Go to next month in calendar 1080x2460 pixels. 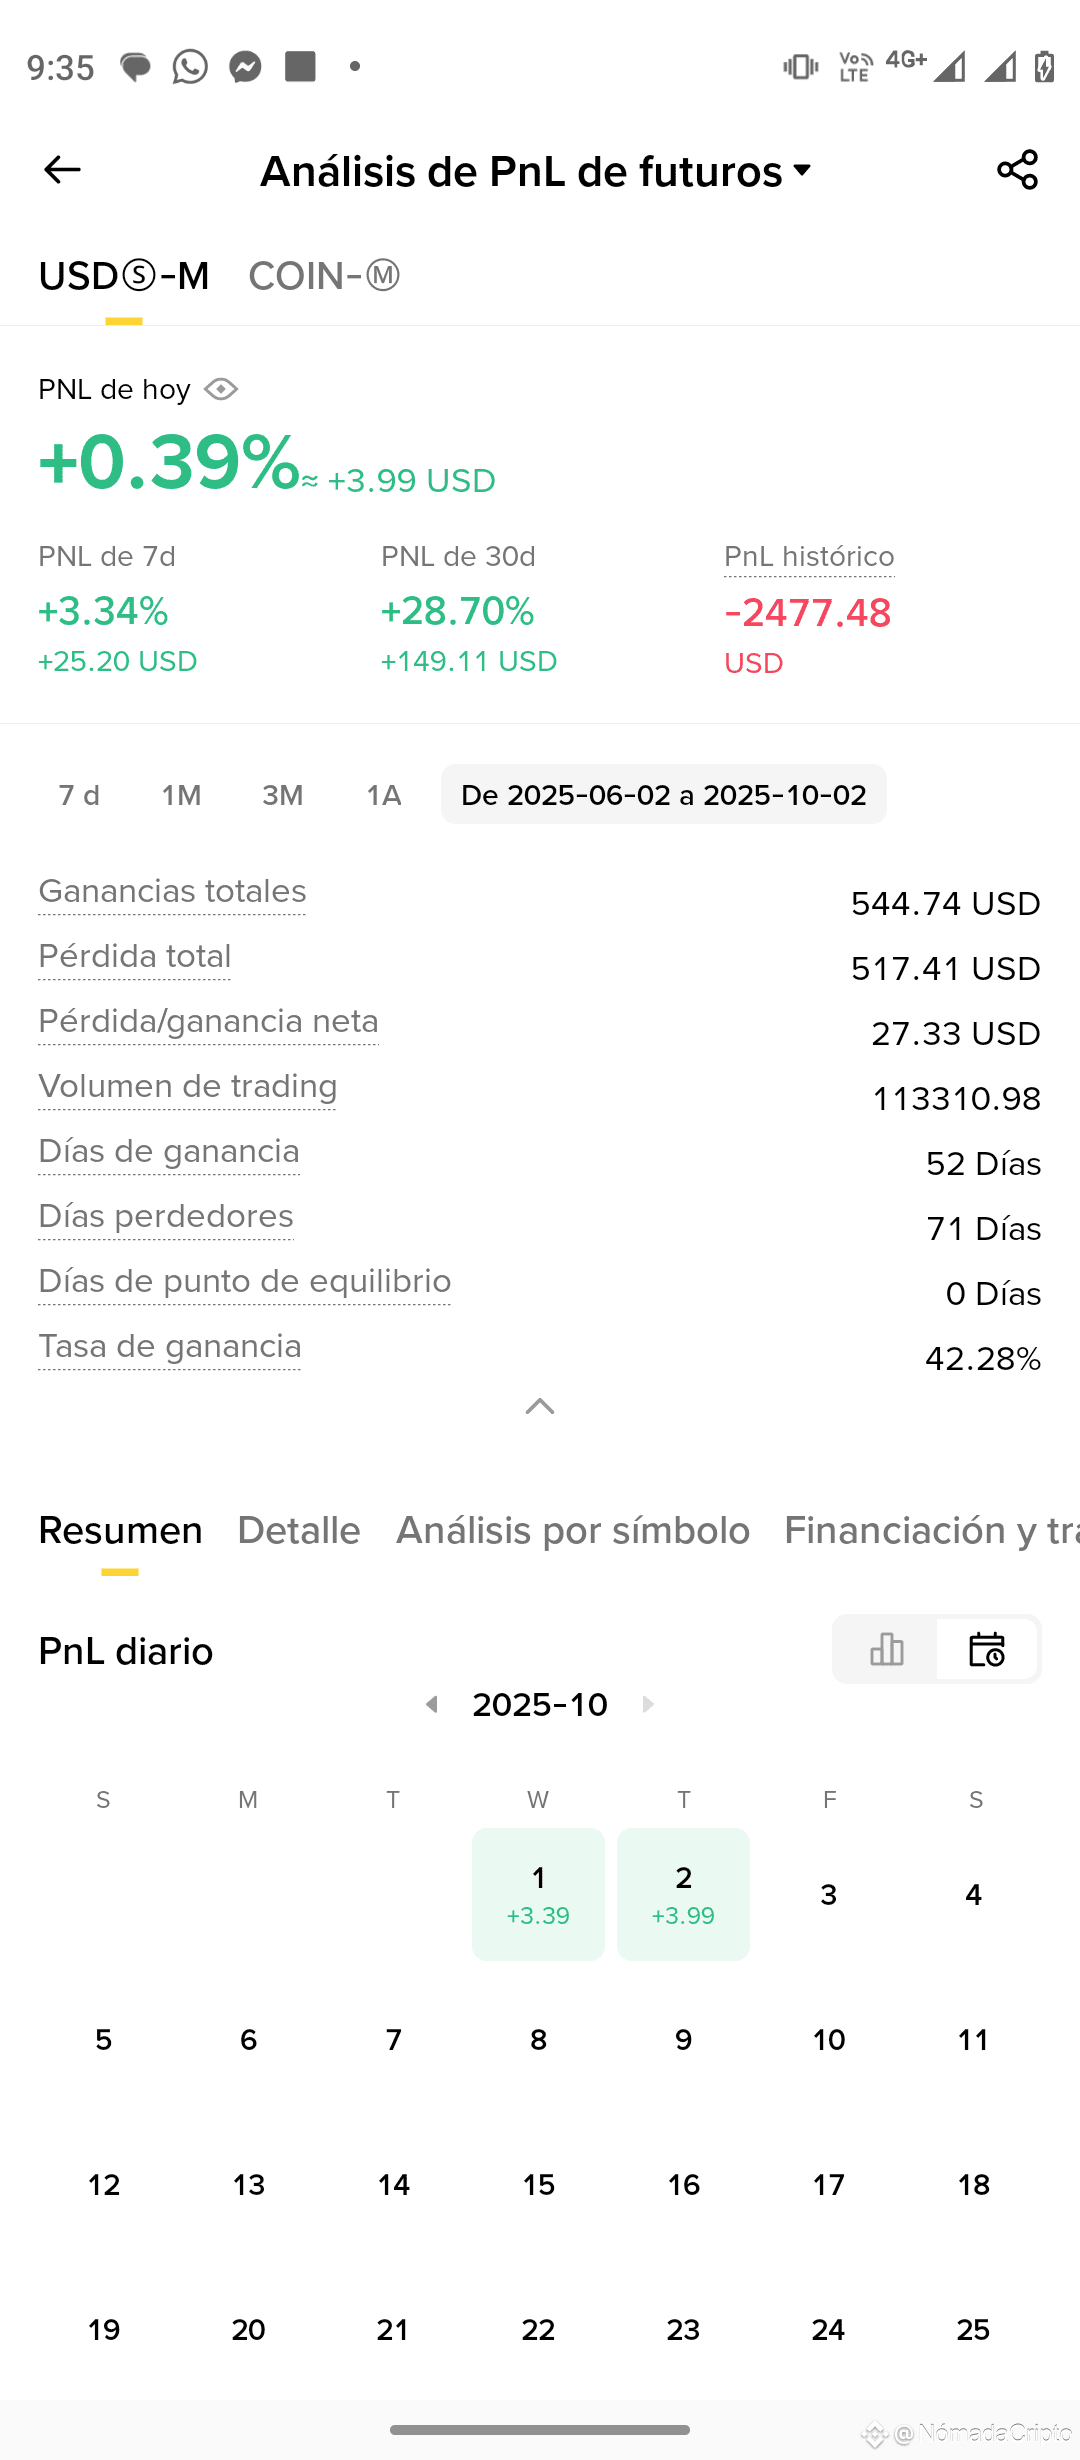(648, 1704)
